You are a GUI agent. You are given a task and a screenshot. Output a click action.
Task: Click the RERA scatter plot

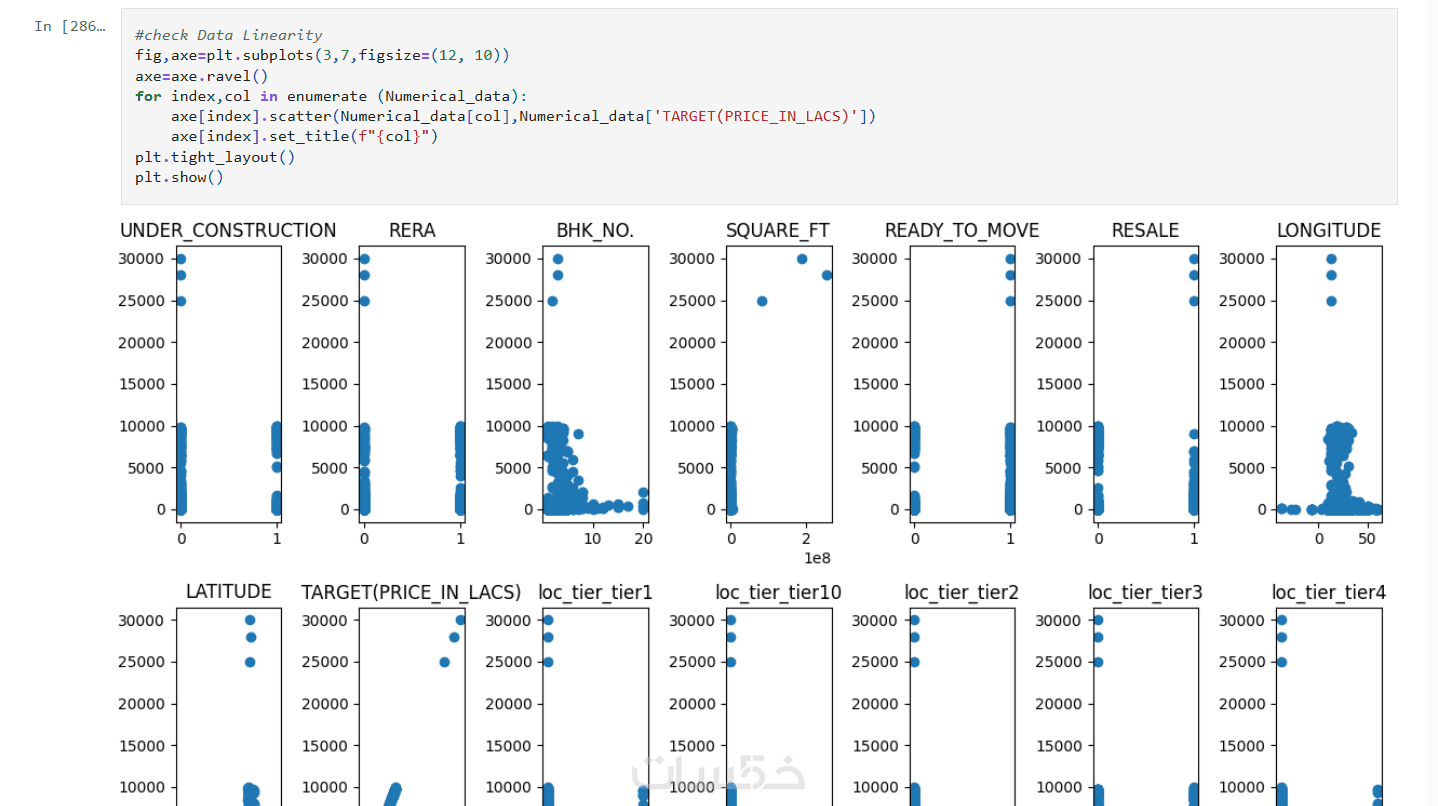[x=412, y=384]
